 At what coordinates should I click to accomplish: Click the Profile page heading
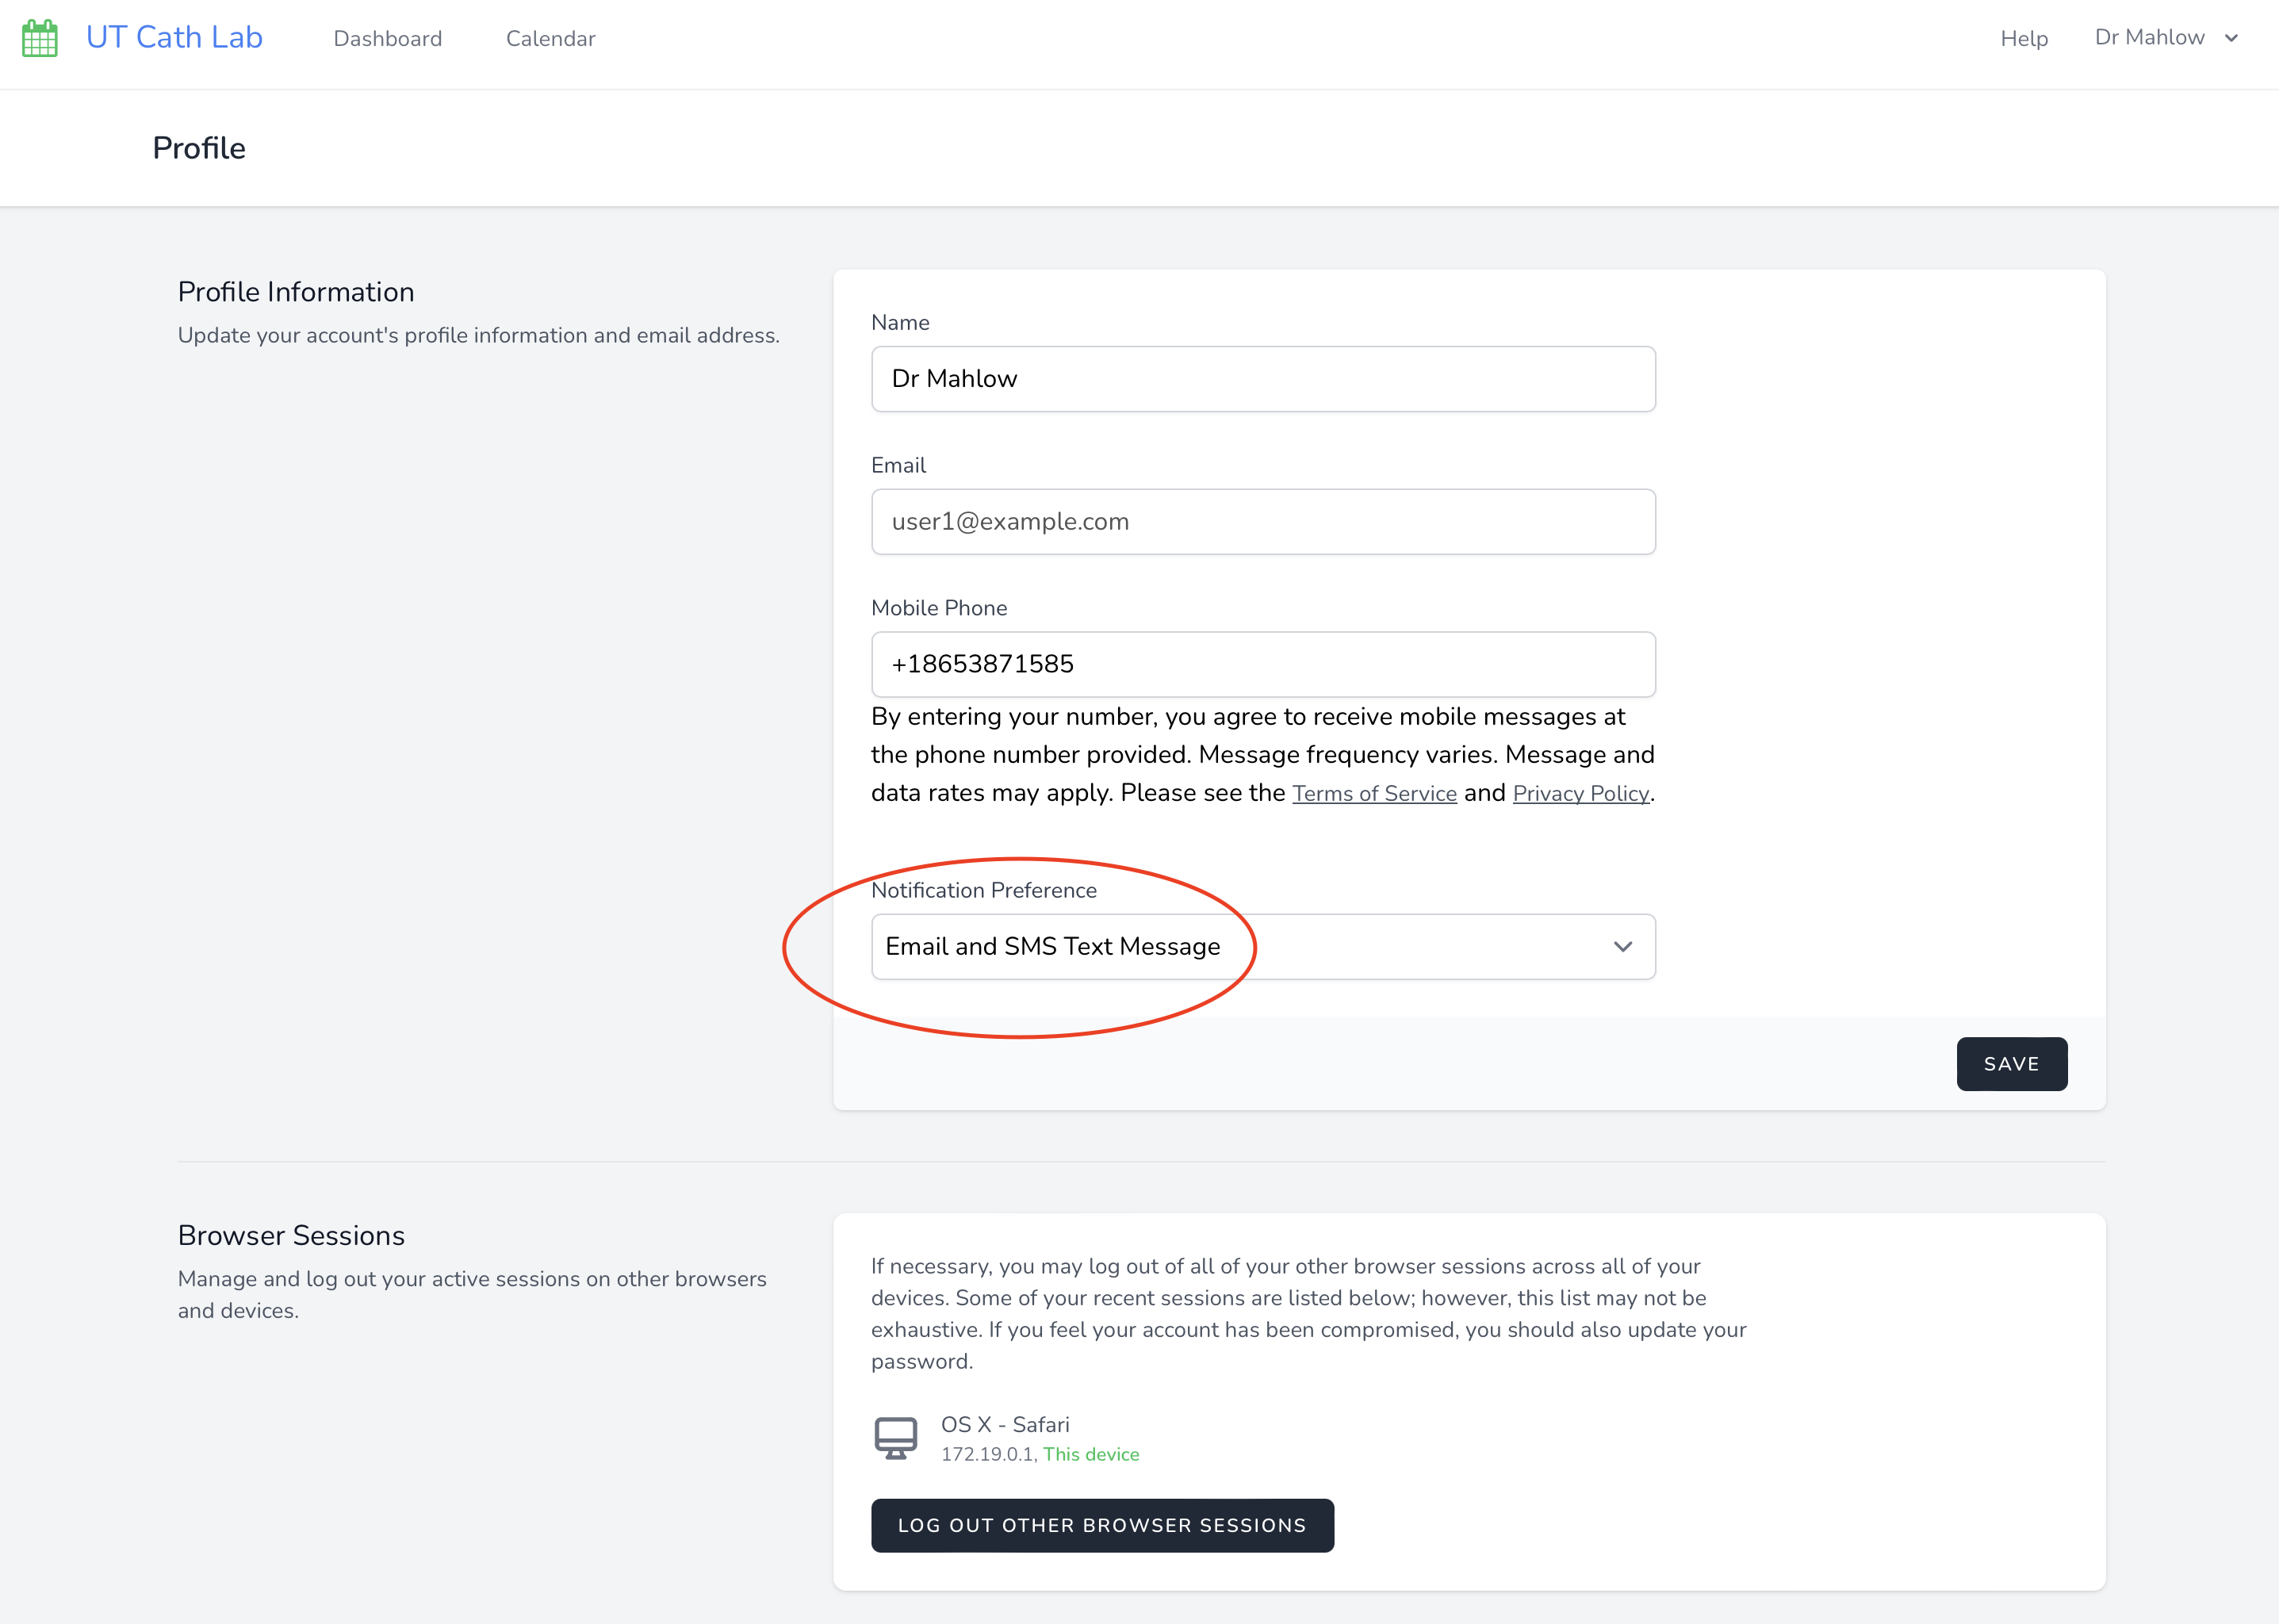tap(198, 148)
